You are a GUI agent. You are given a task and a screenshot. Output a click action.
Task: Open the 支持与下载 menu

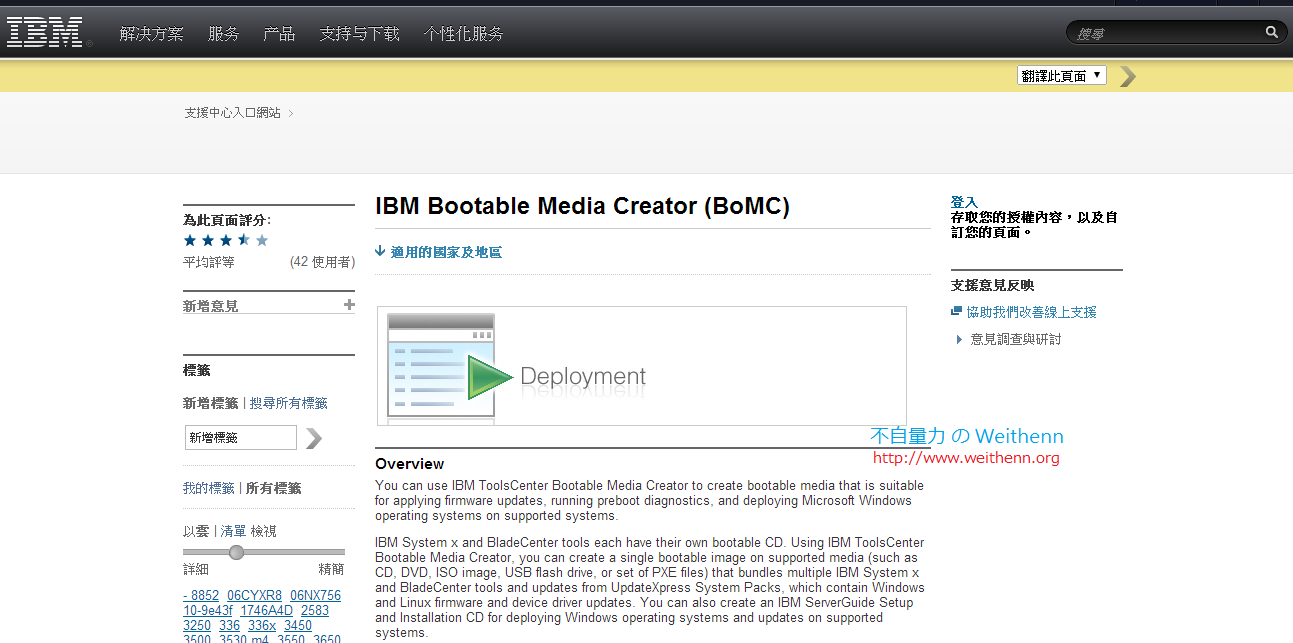[359, 34]
